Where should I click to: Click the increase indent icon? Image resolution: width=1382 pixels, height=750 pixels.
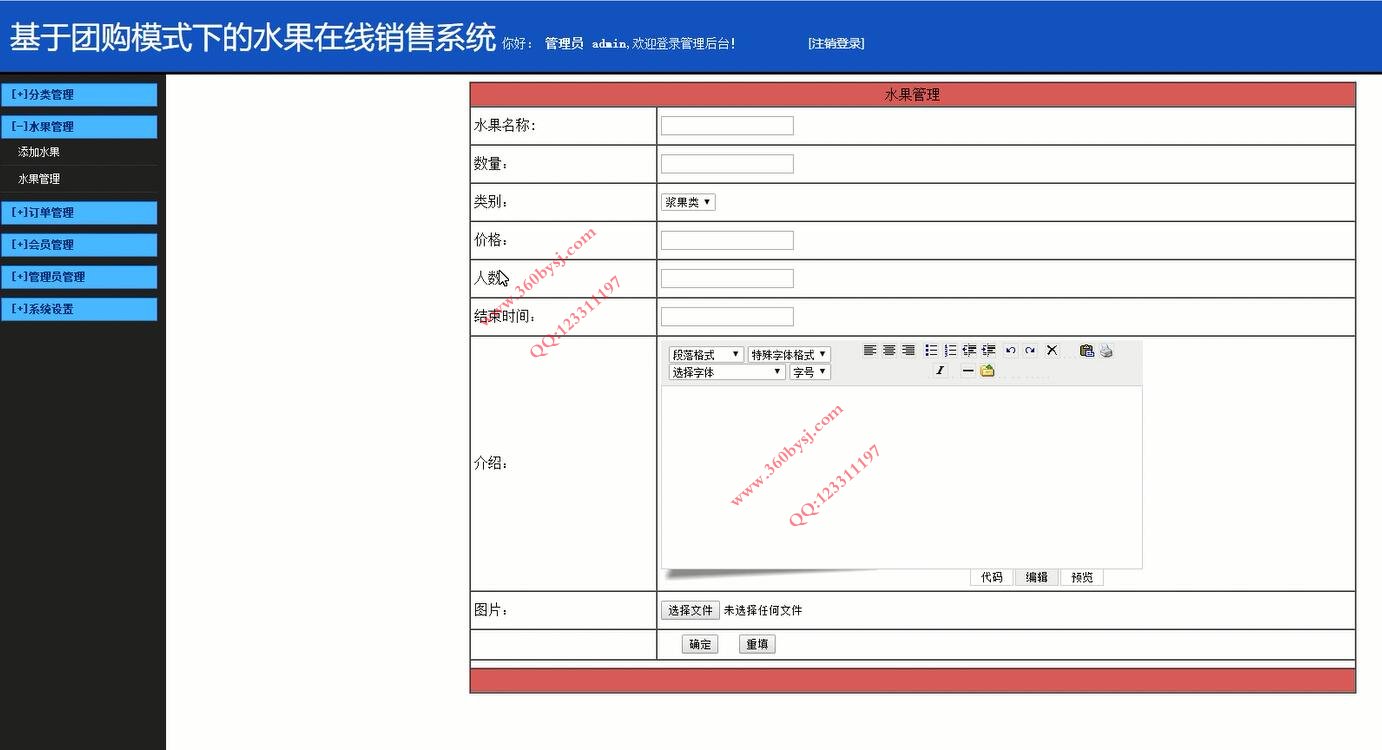coord(988,350)
